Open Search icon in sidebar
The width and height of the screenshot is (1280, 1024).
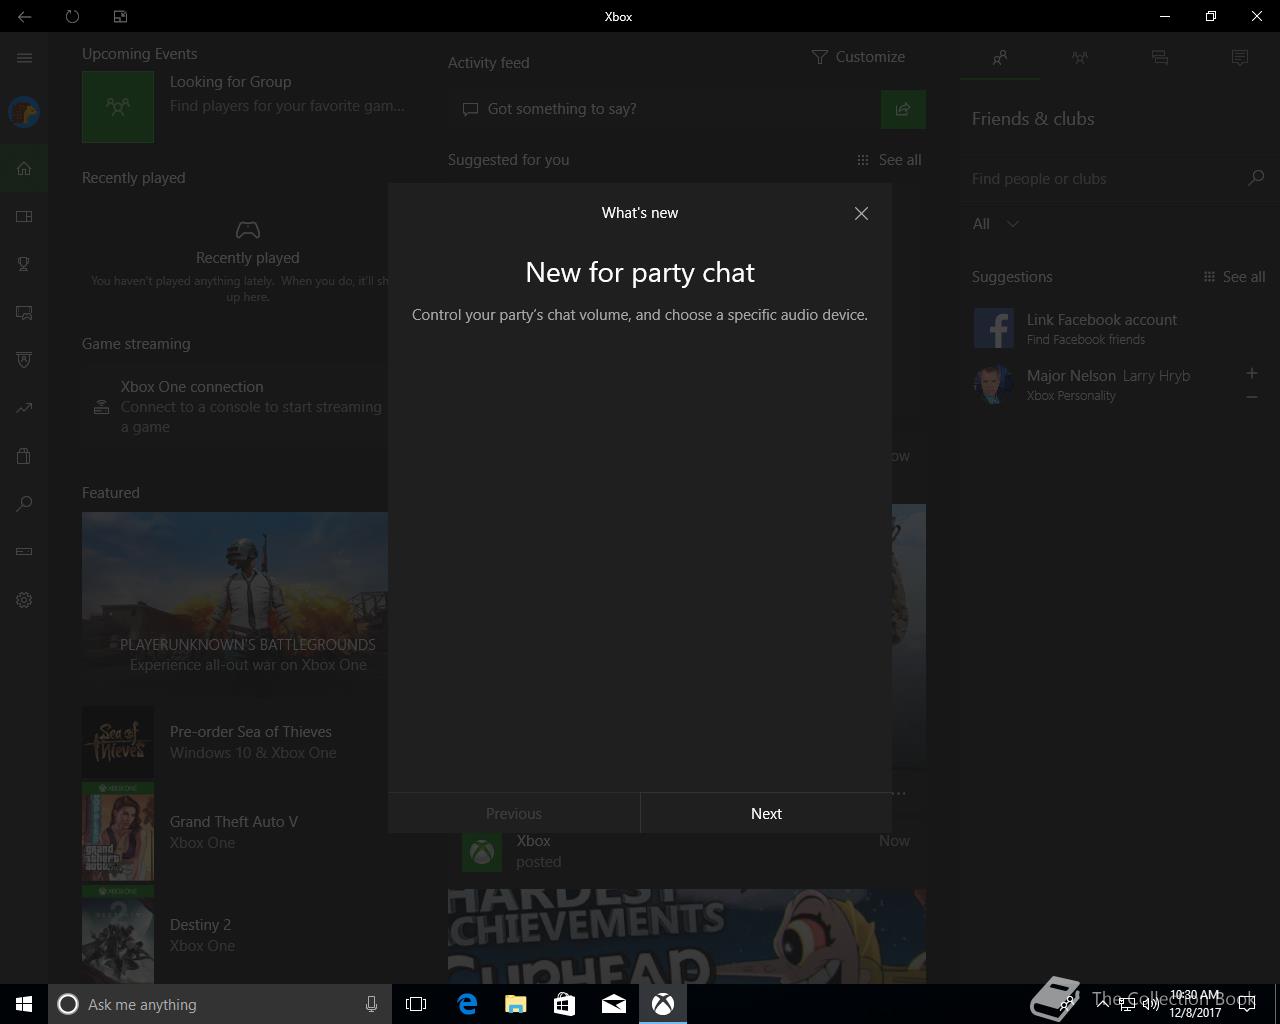(24, 504)
